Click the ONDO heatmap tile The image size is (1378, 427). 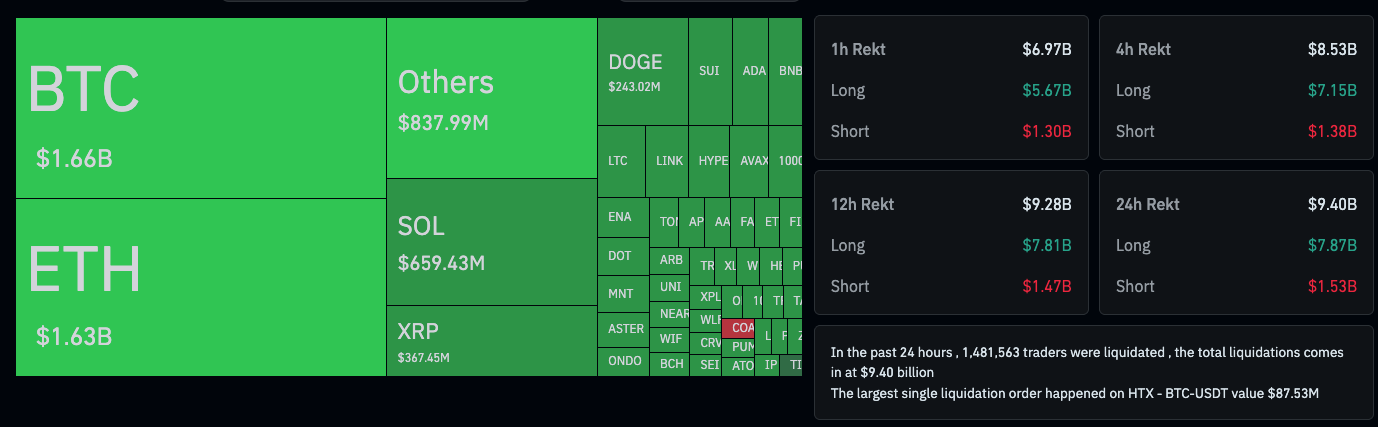coord(625,362)
